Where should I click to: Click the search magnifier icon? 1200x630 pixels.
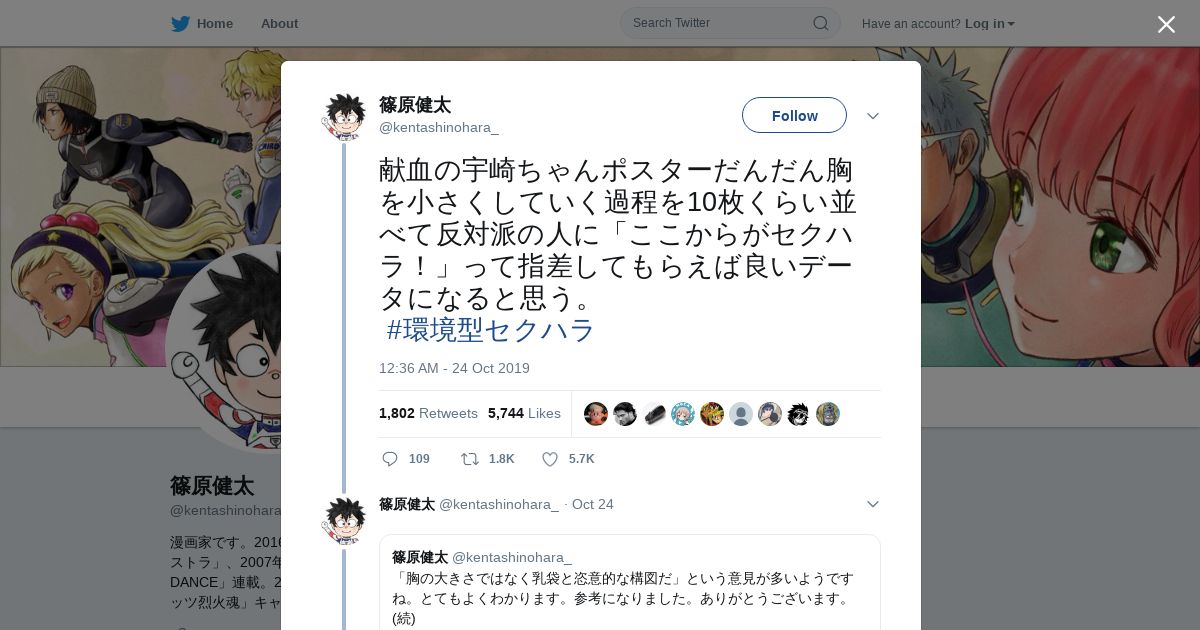(x=820, y=23)
